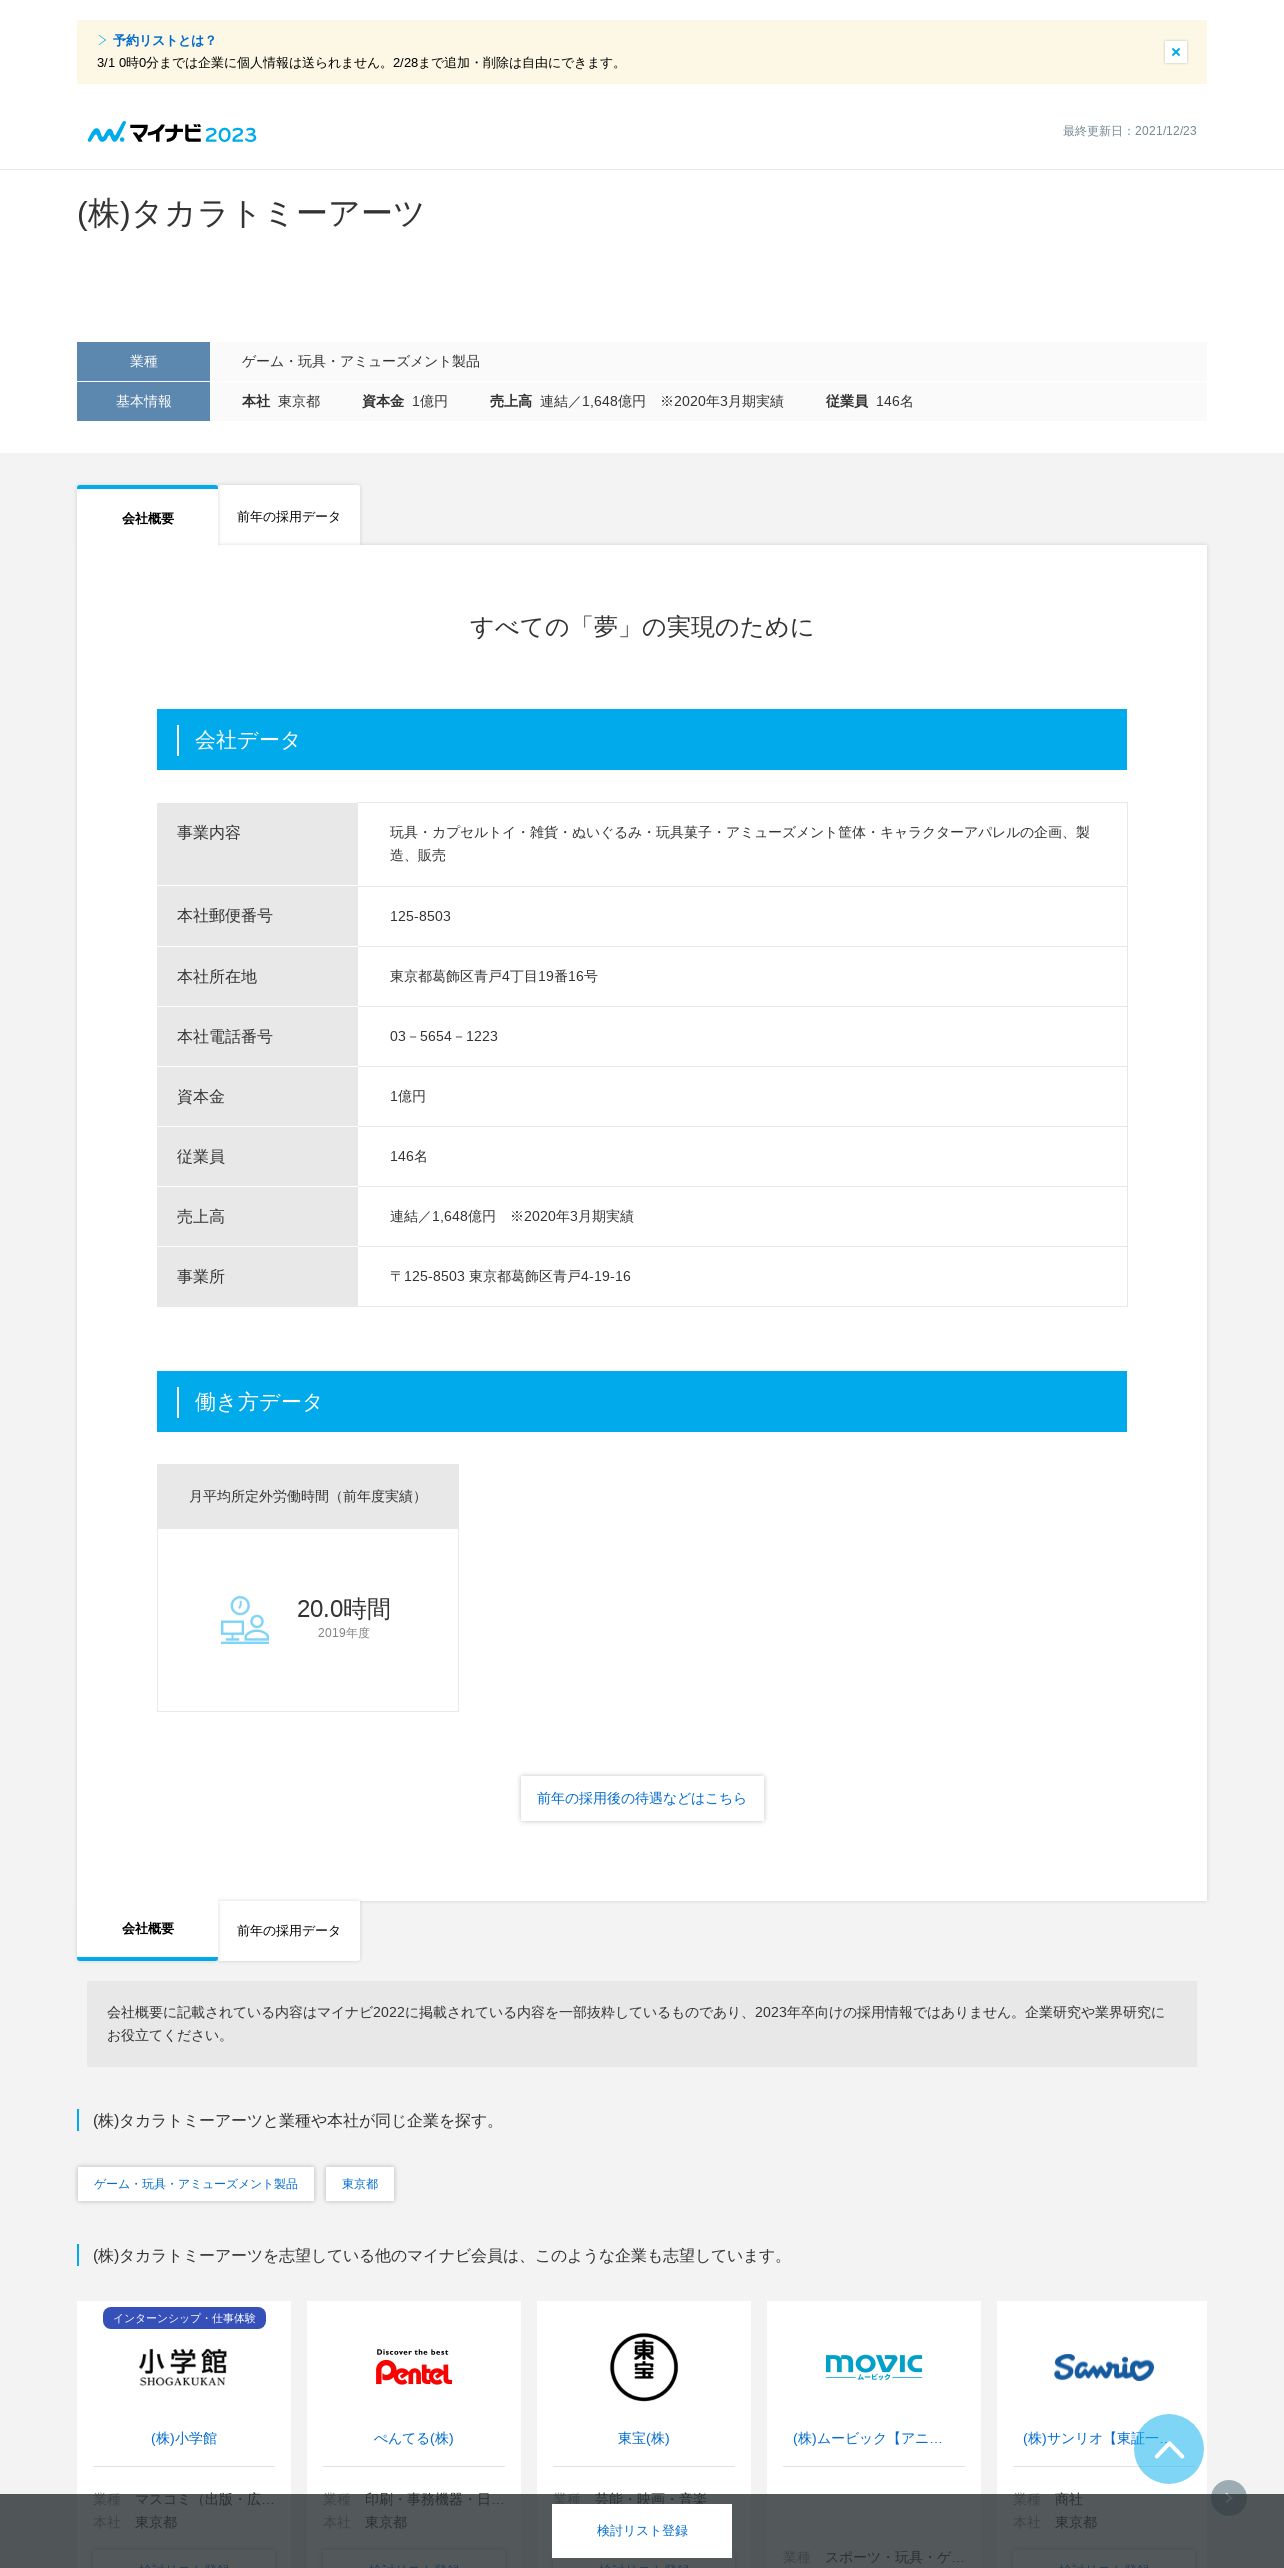Open the 予約リストとは？ link
Screen dimensions: 1284x2568
tap(164, 41)
